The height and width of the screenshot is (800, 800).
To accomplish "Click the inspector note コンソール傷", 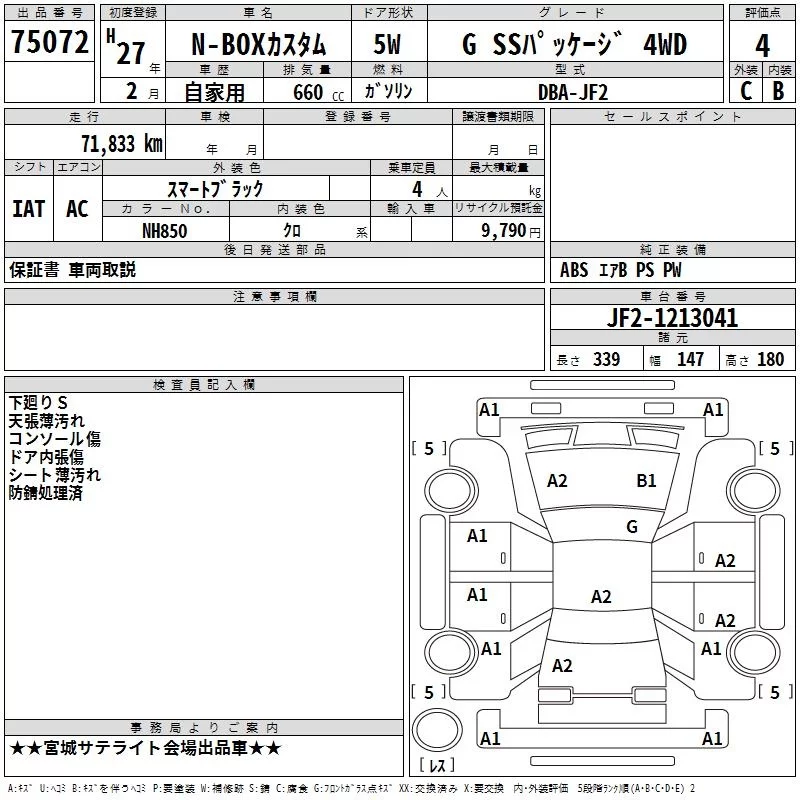I will click(x=55, y=439).
